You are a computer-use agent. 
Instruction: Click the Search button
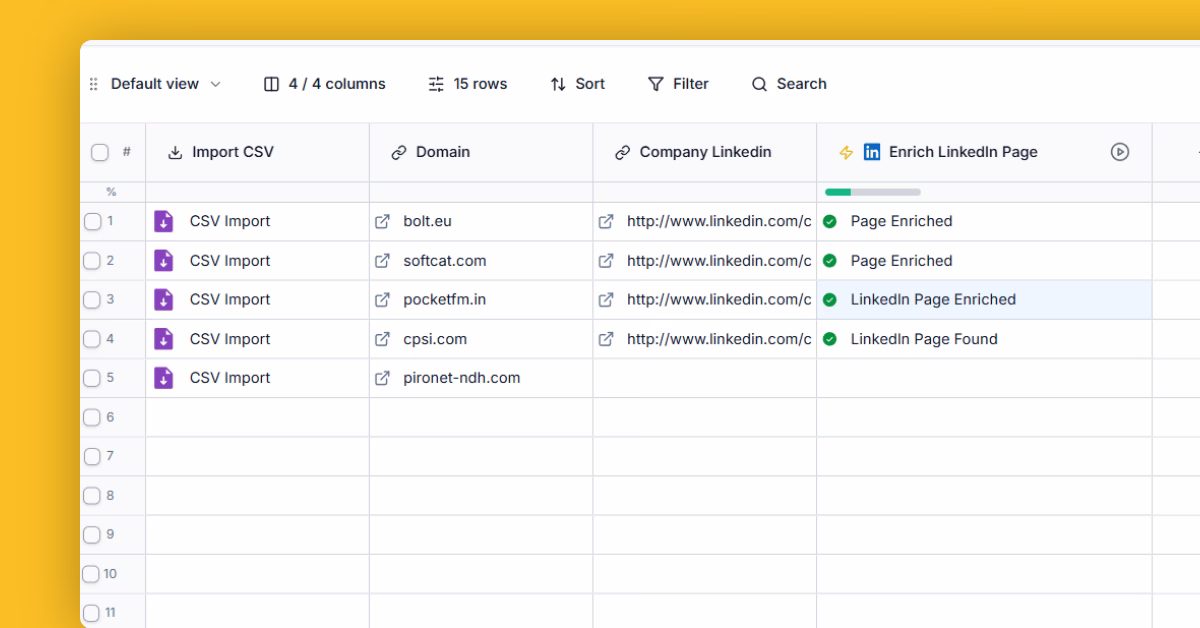[789, 84]
